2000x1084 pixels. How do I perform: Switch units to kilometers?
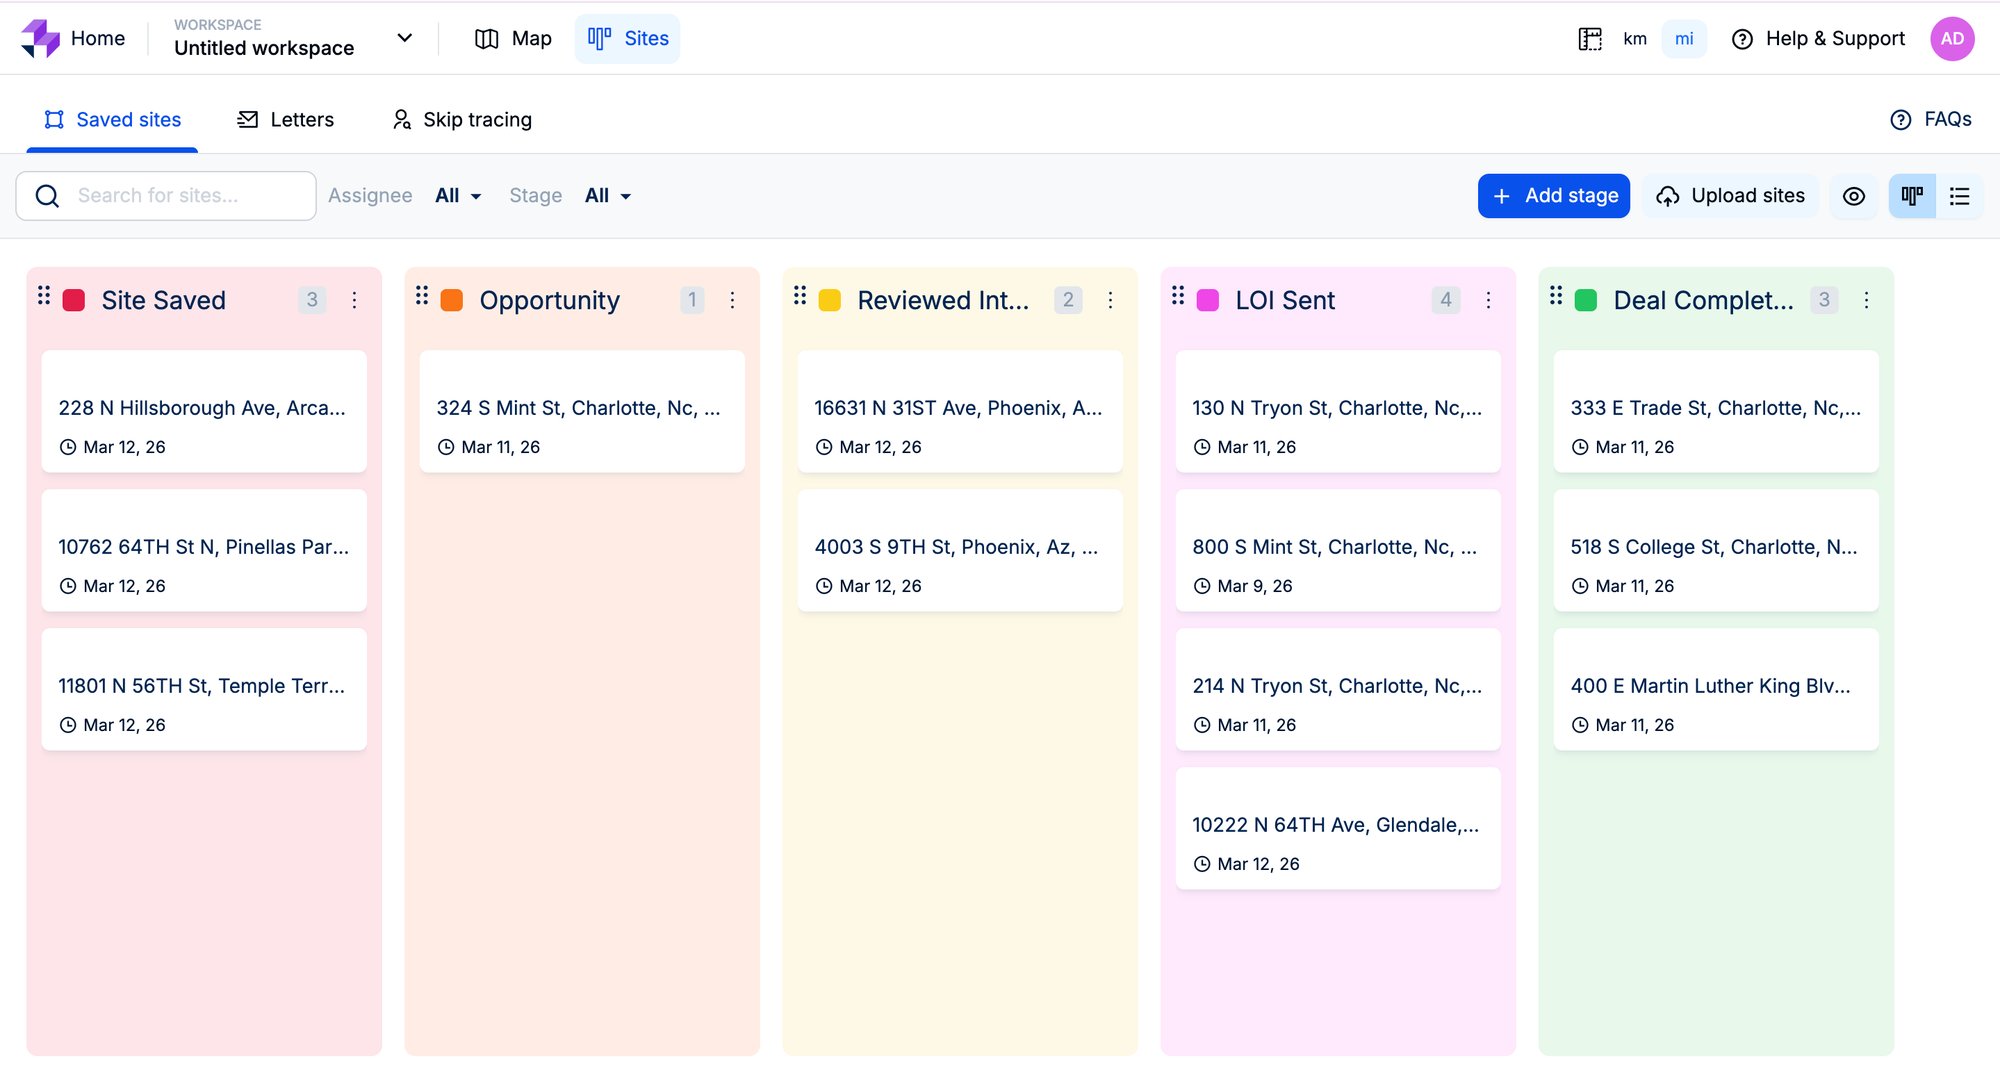coord(1635,39)
